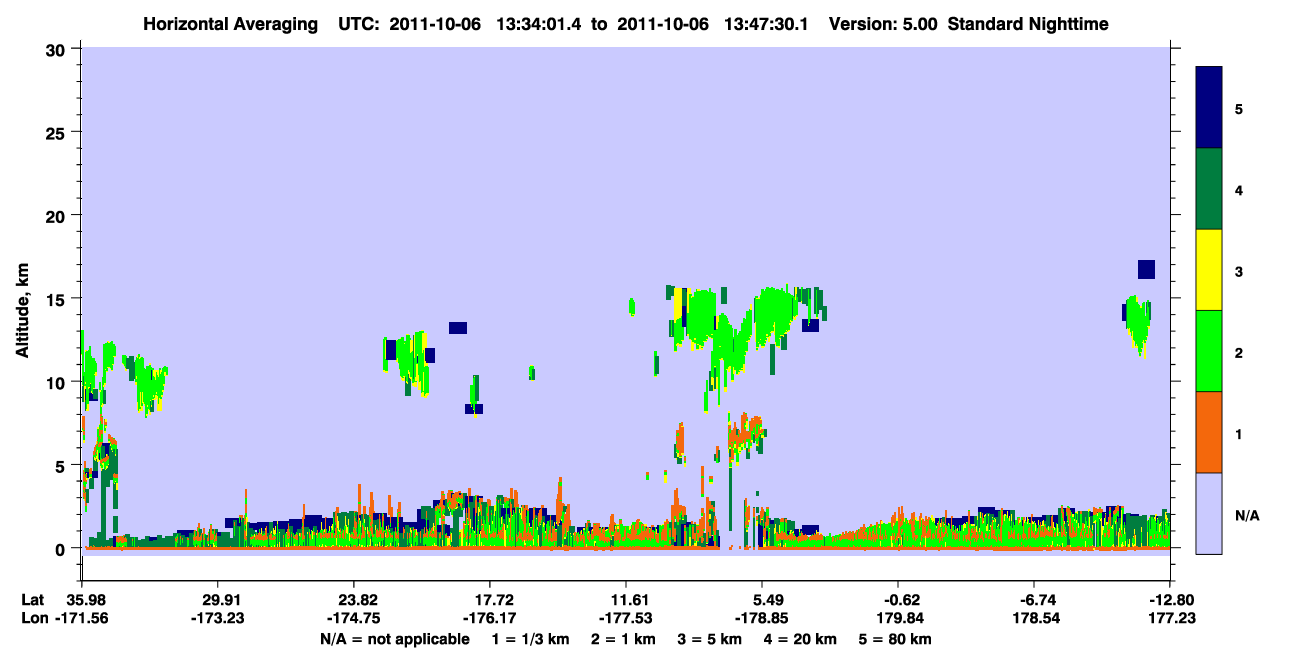This screenshot has height=667, width=1300.
Task: Click the 'Version: 5.00' text in title
Action: (881, 23)
